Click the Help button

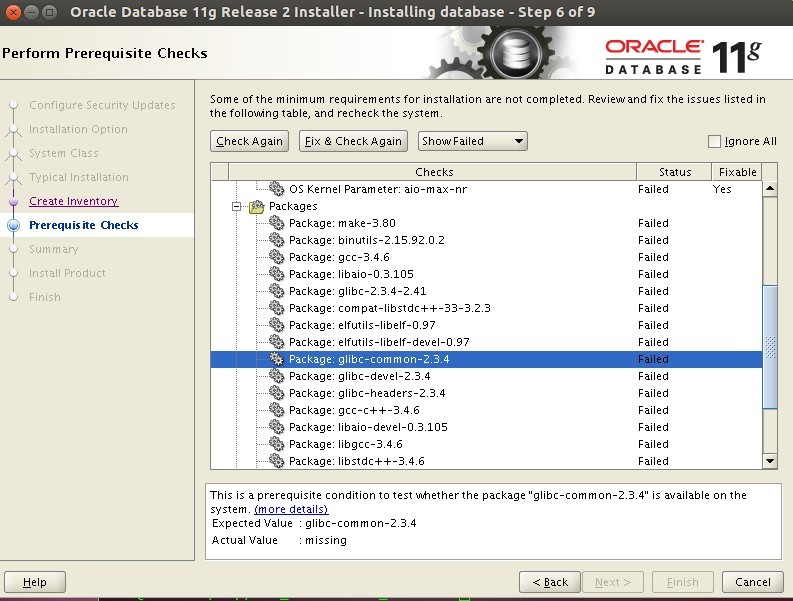35,582
